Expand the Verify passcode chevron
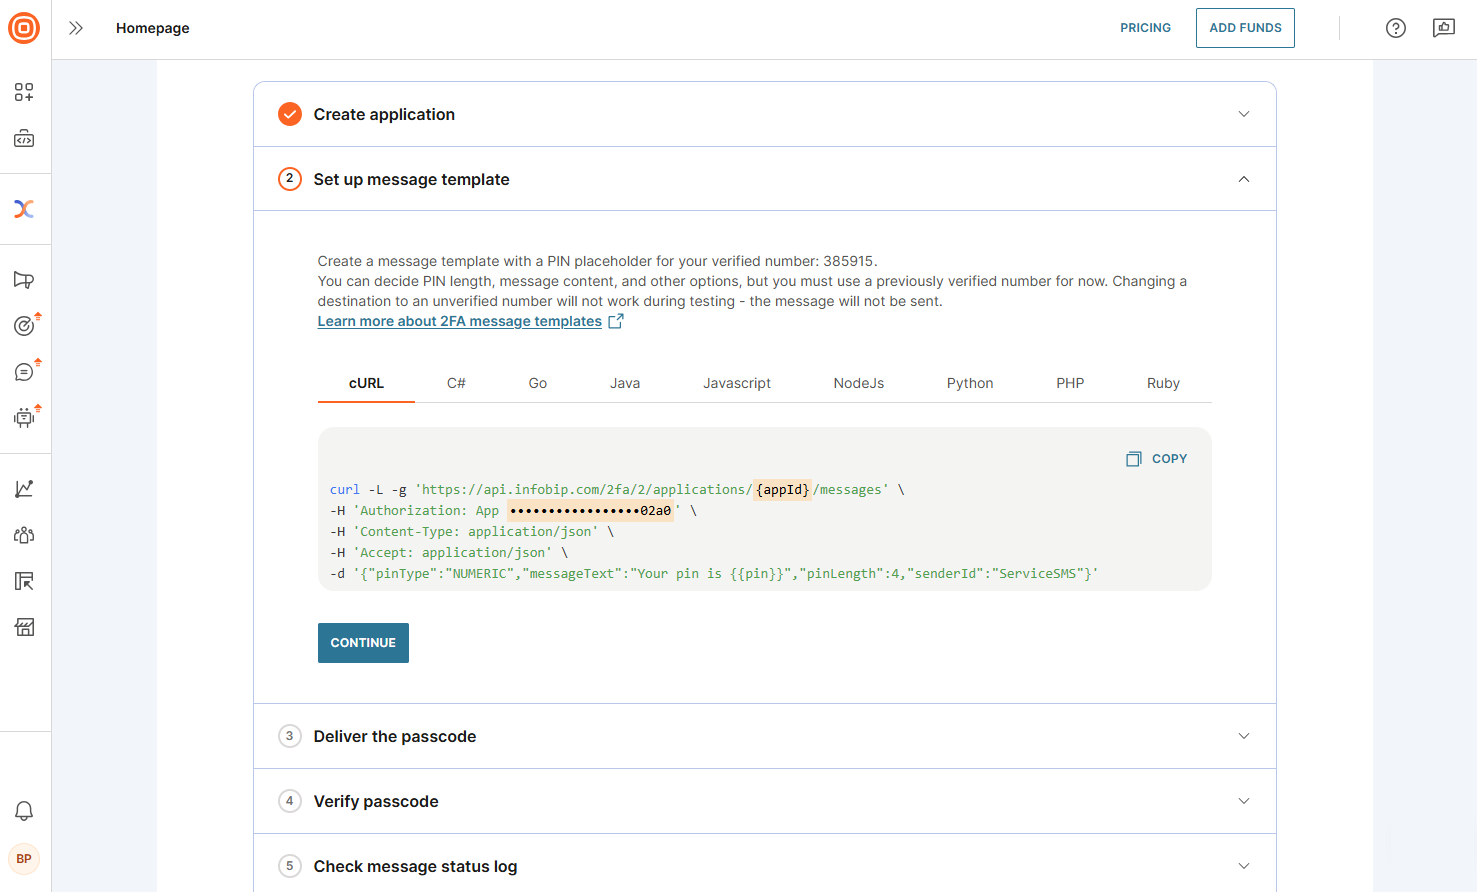 click(1244, 801)
